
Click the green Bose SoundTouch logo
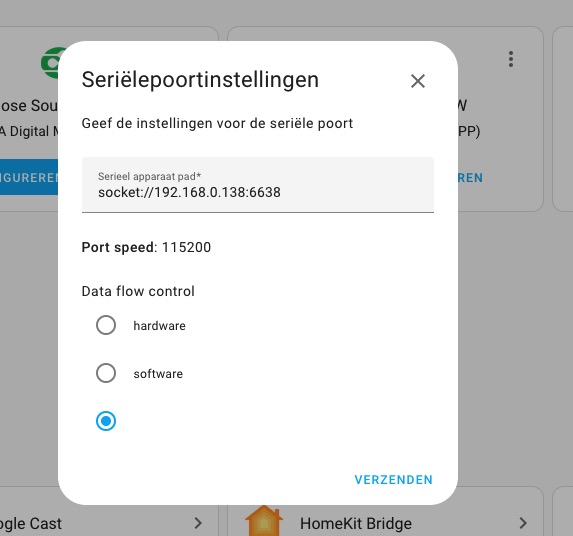[x=50, y=63]
